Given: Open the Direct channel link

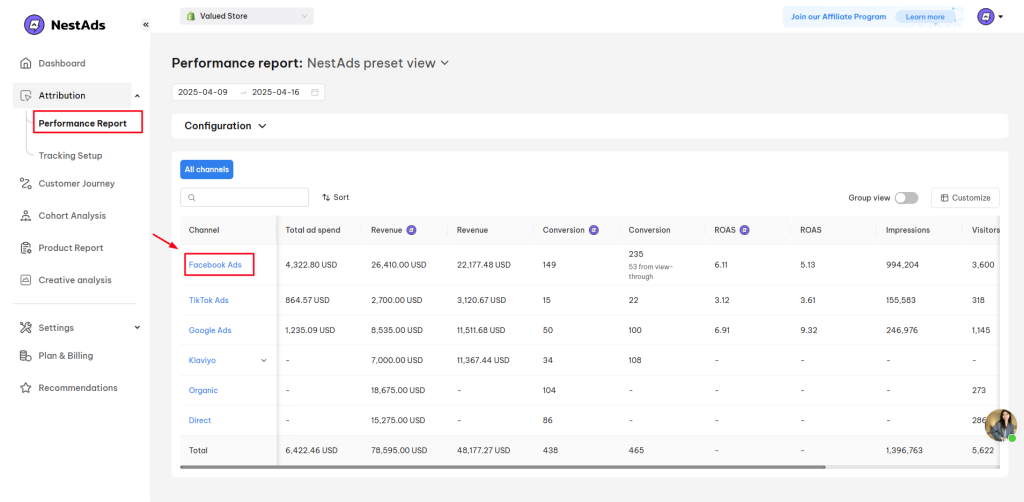Looking at the screenshot, I should (200, 420).
